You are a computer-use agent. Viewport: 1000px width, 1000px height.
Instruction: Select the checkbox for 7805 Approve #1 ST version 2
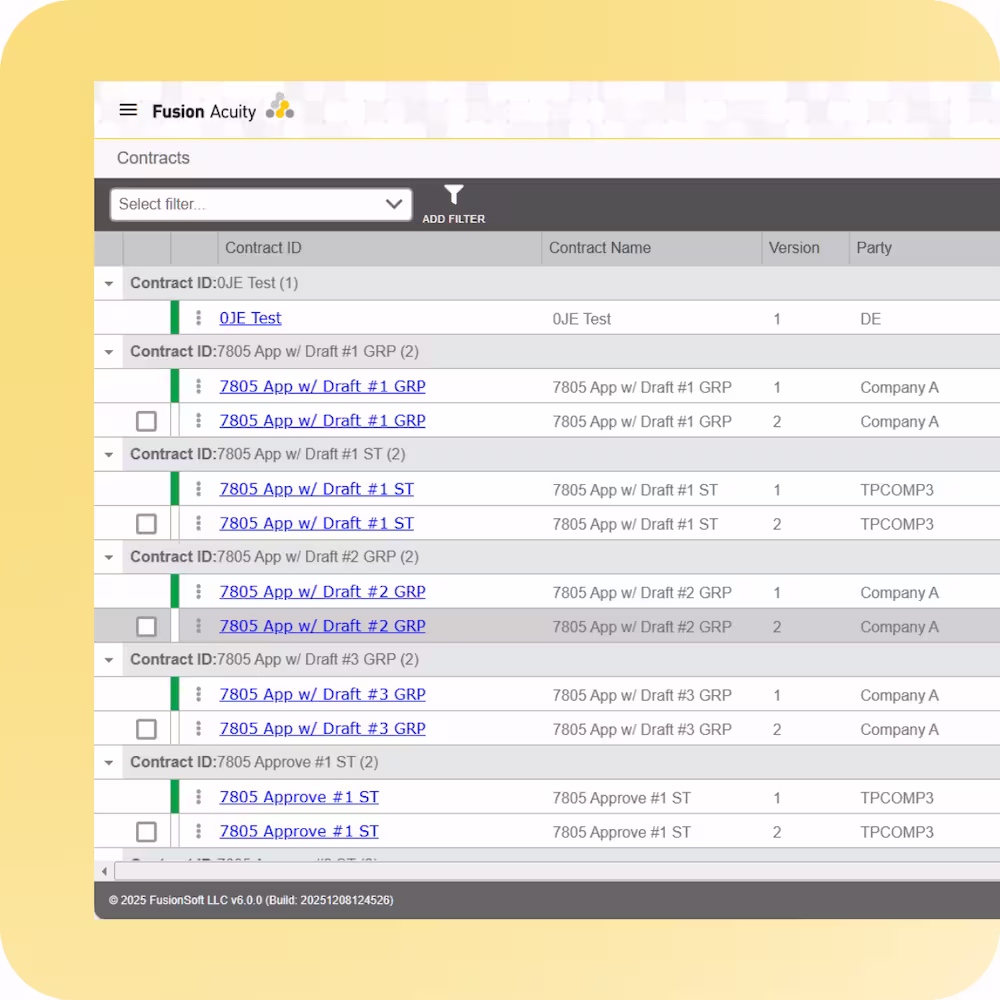146,831
